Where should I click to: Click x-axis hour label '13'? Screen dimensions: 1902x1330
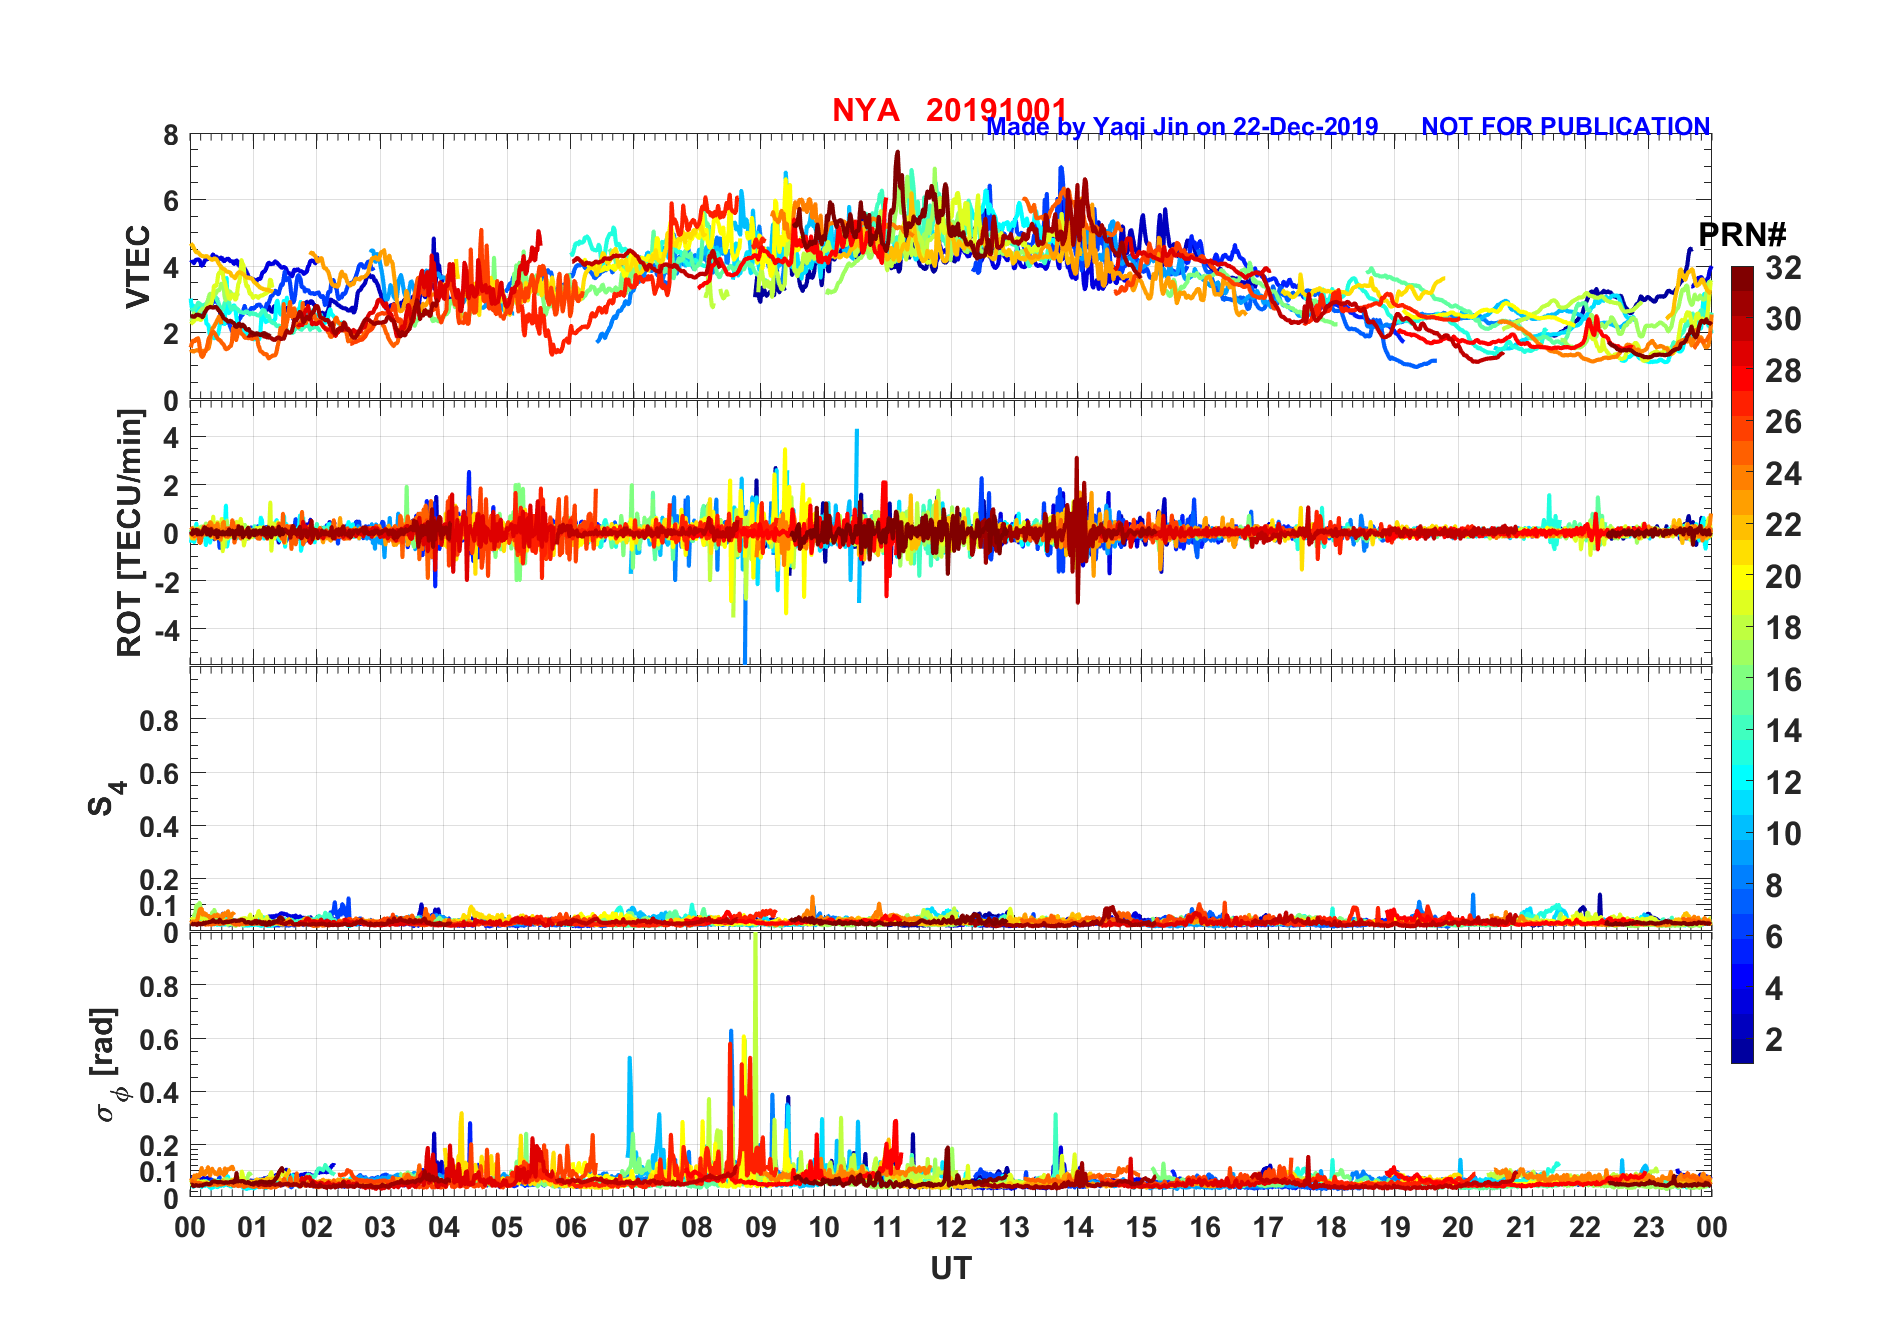click(1014, 1227)
